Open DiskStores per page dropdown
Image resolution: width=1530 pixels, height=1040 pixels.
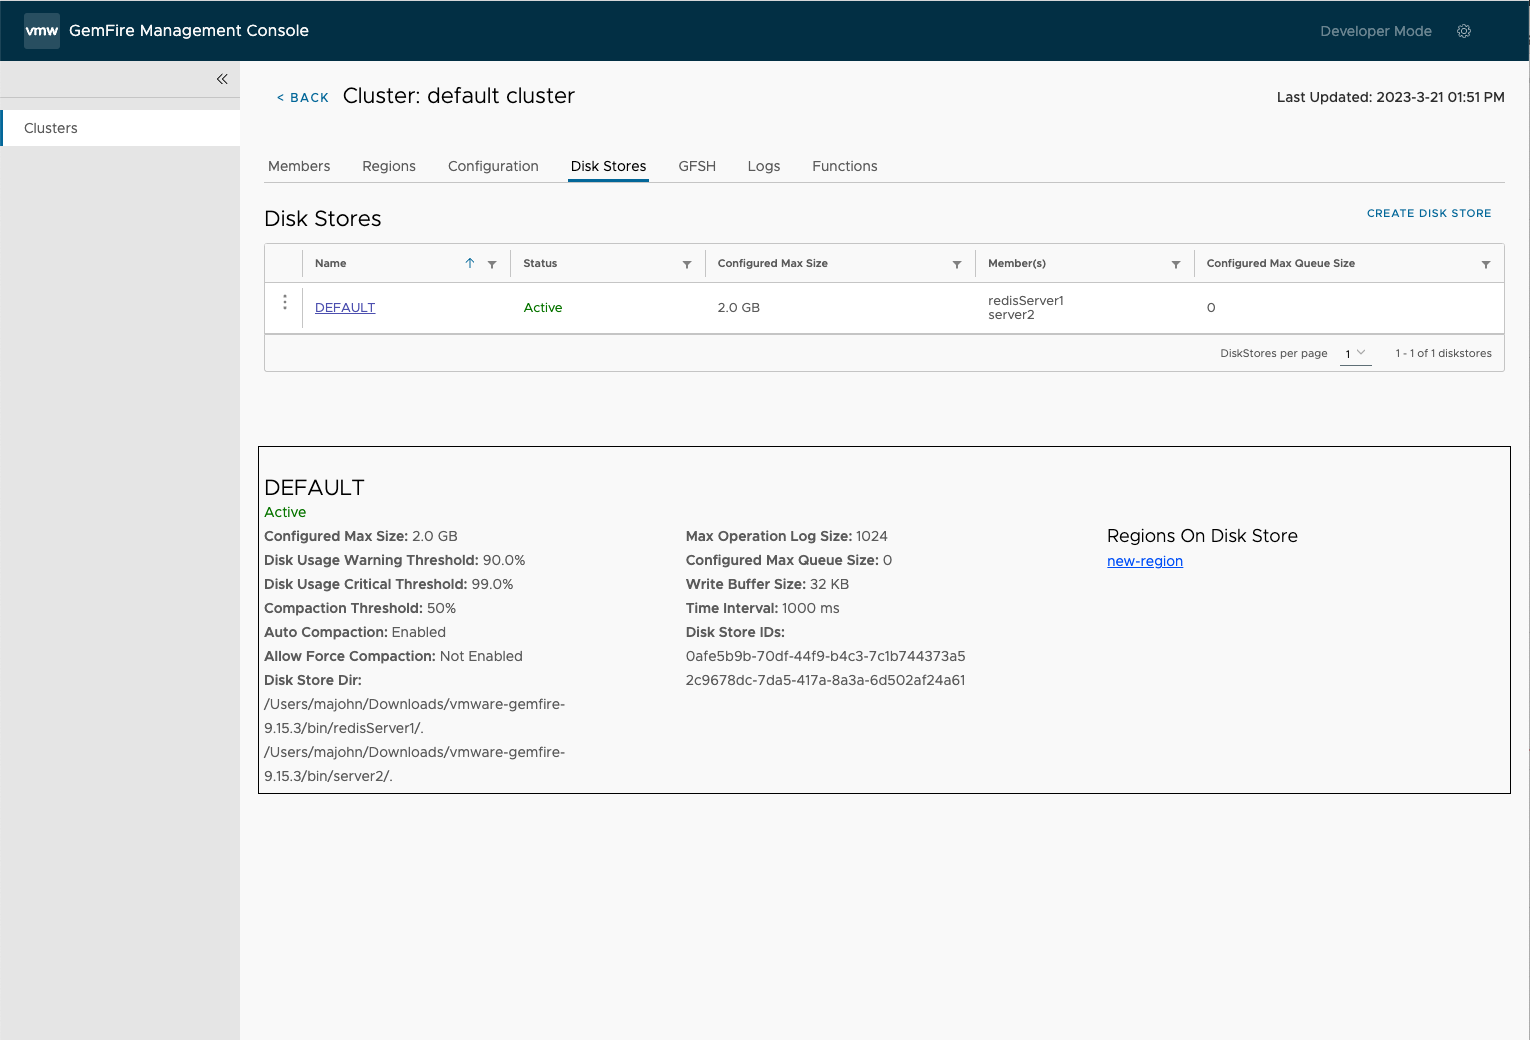tap(1356, 354)
